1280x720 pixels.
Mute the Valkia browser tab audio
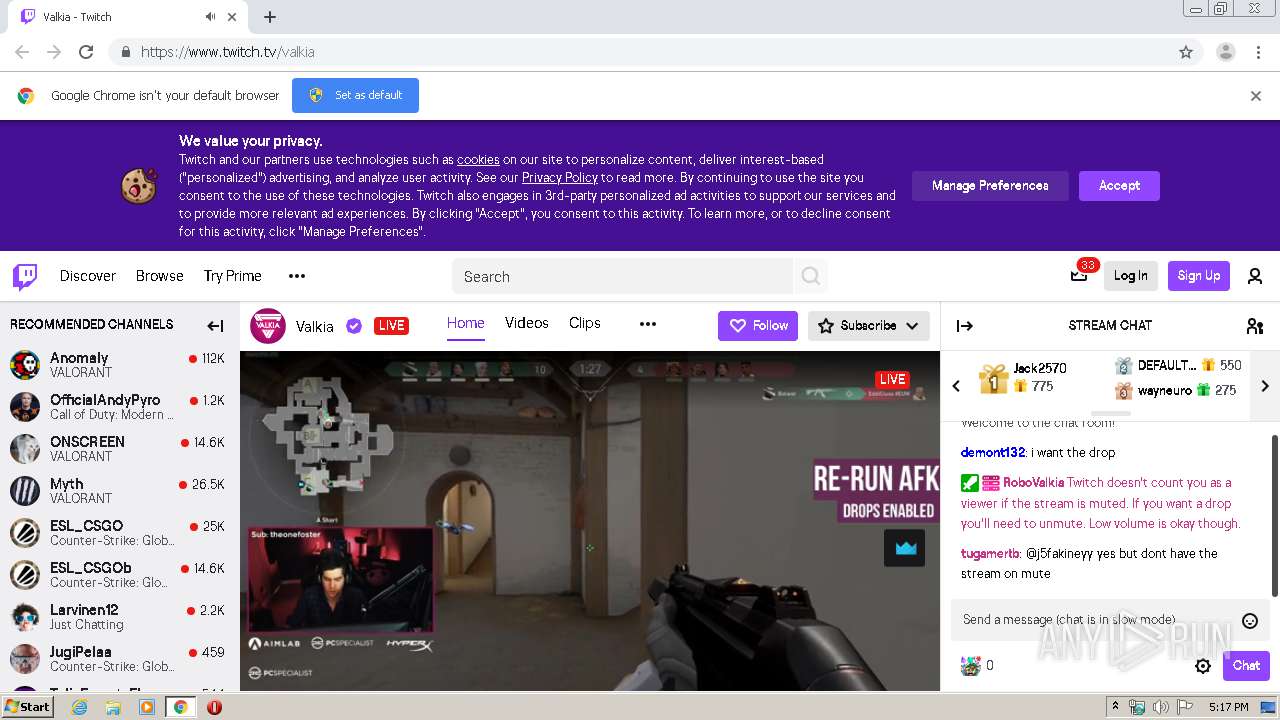(210, 17)
